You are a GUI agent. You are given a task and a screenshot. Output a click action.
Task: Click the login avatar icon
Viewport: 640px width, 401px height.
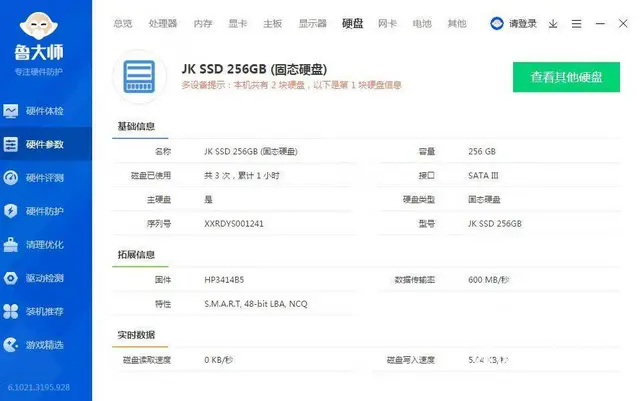coord(497,24)
